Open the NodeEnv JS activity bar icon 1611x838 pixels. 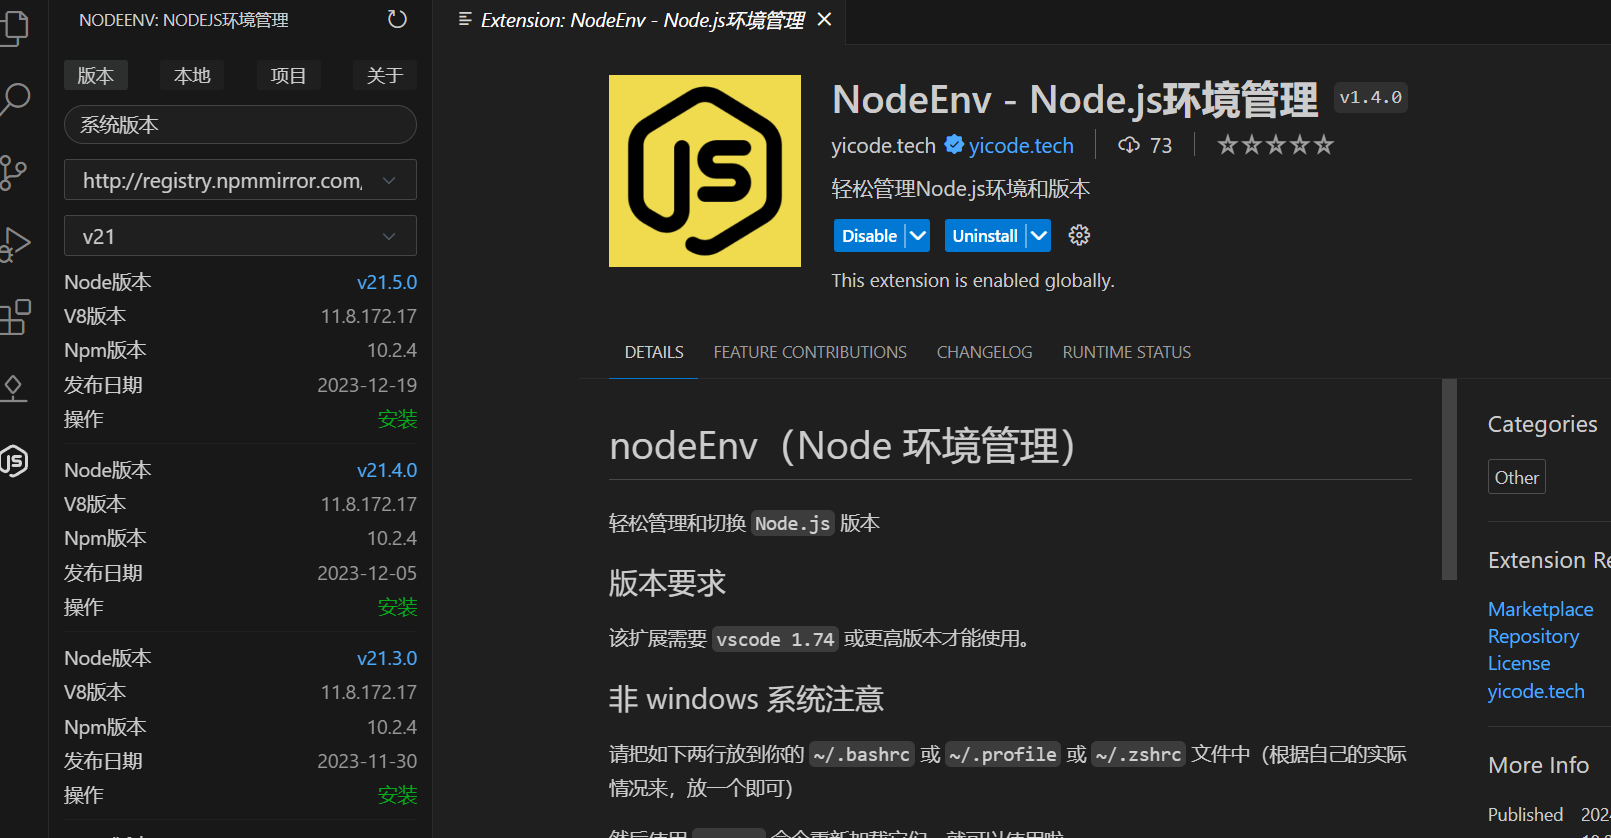point(14,461)
